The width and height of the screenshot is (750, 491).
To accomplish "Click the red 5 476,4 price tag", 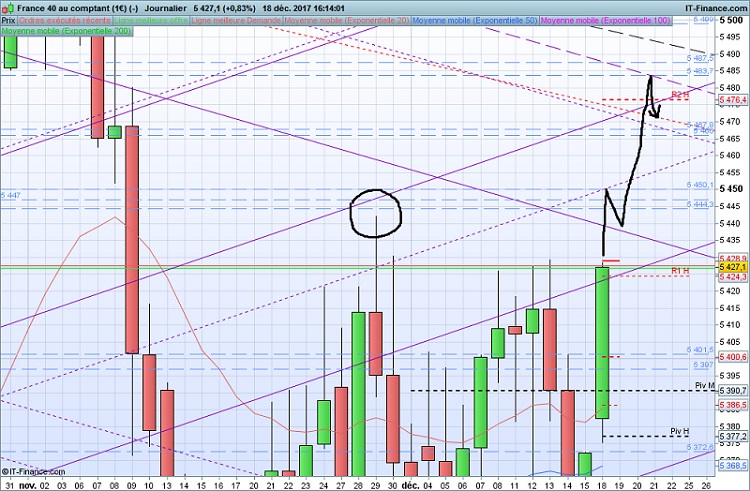I will click(x=732, y=100).
